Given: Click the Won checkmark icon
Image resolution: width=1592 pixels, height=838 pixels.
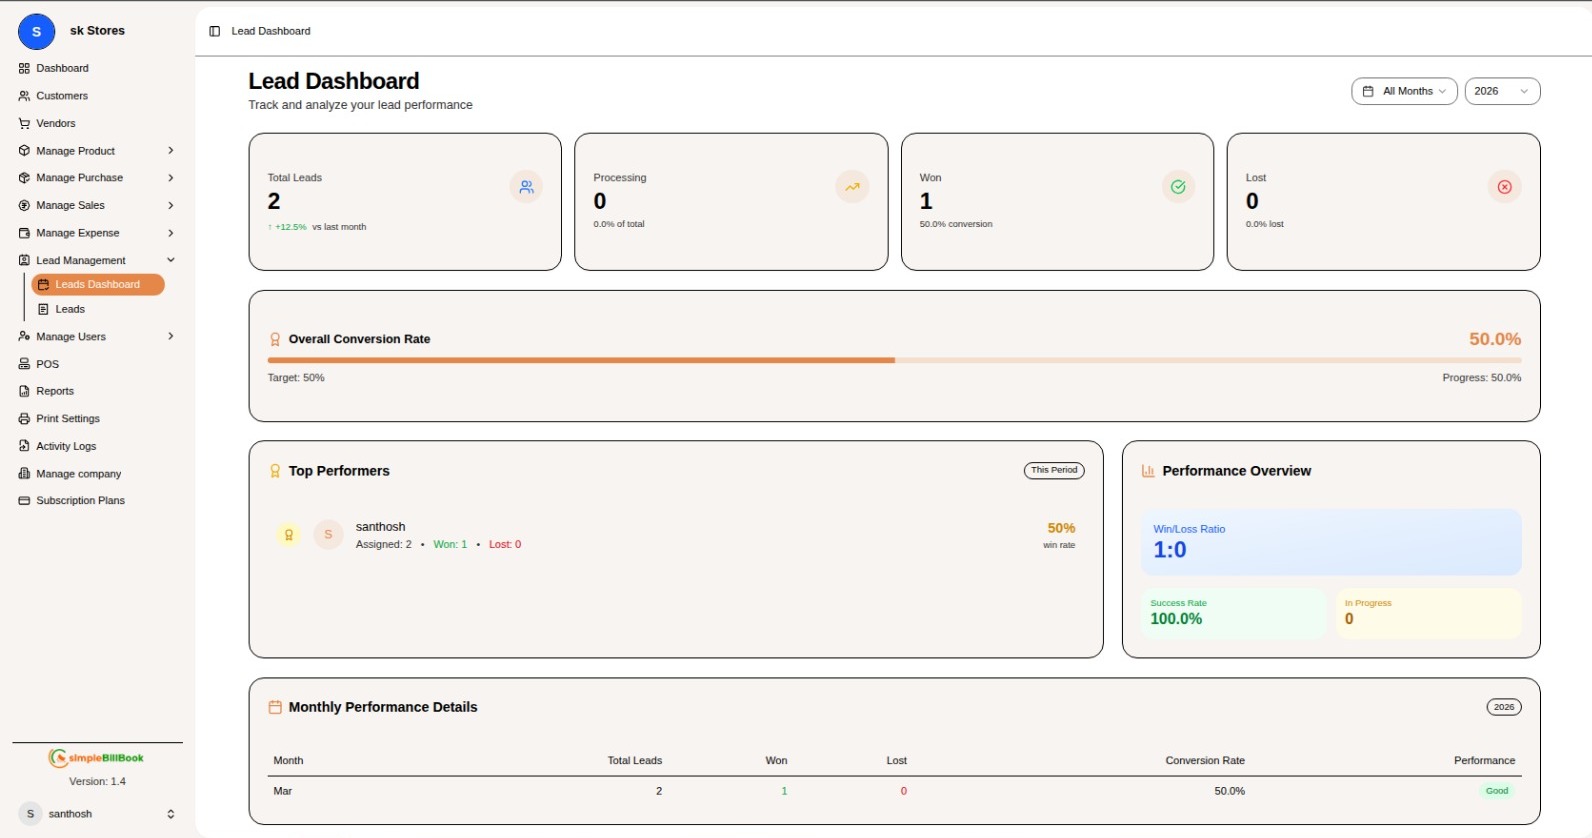Looking at the screenshot, I should (1178, 187).
